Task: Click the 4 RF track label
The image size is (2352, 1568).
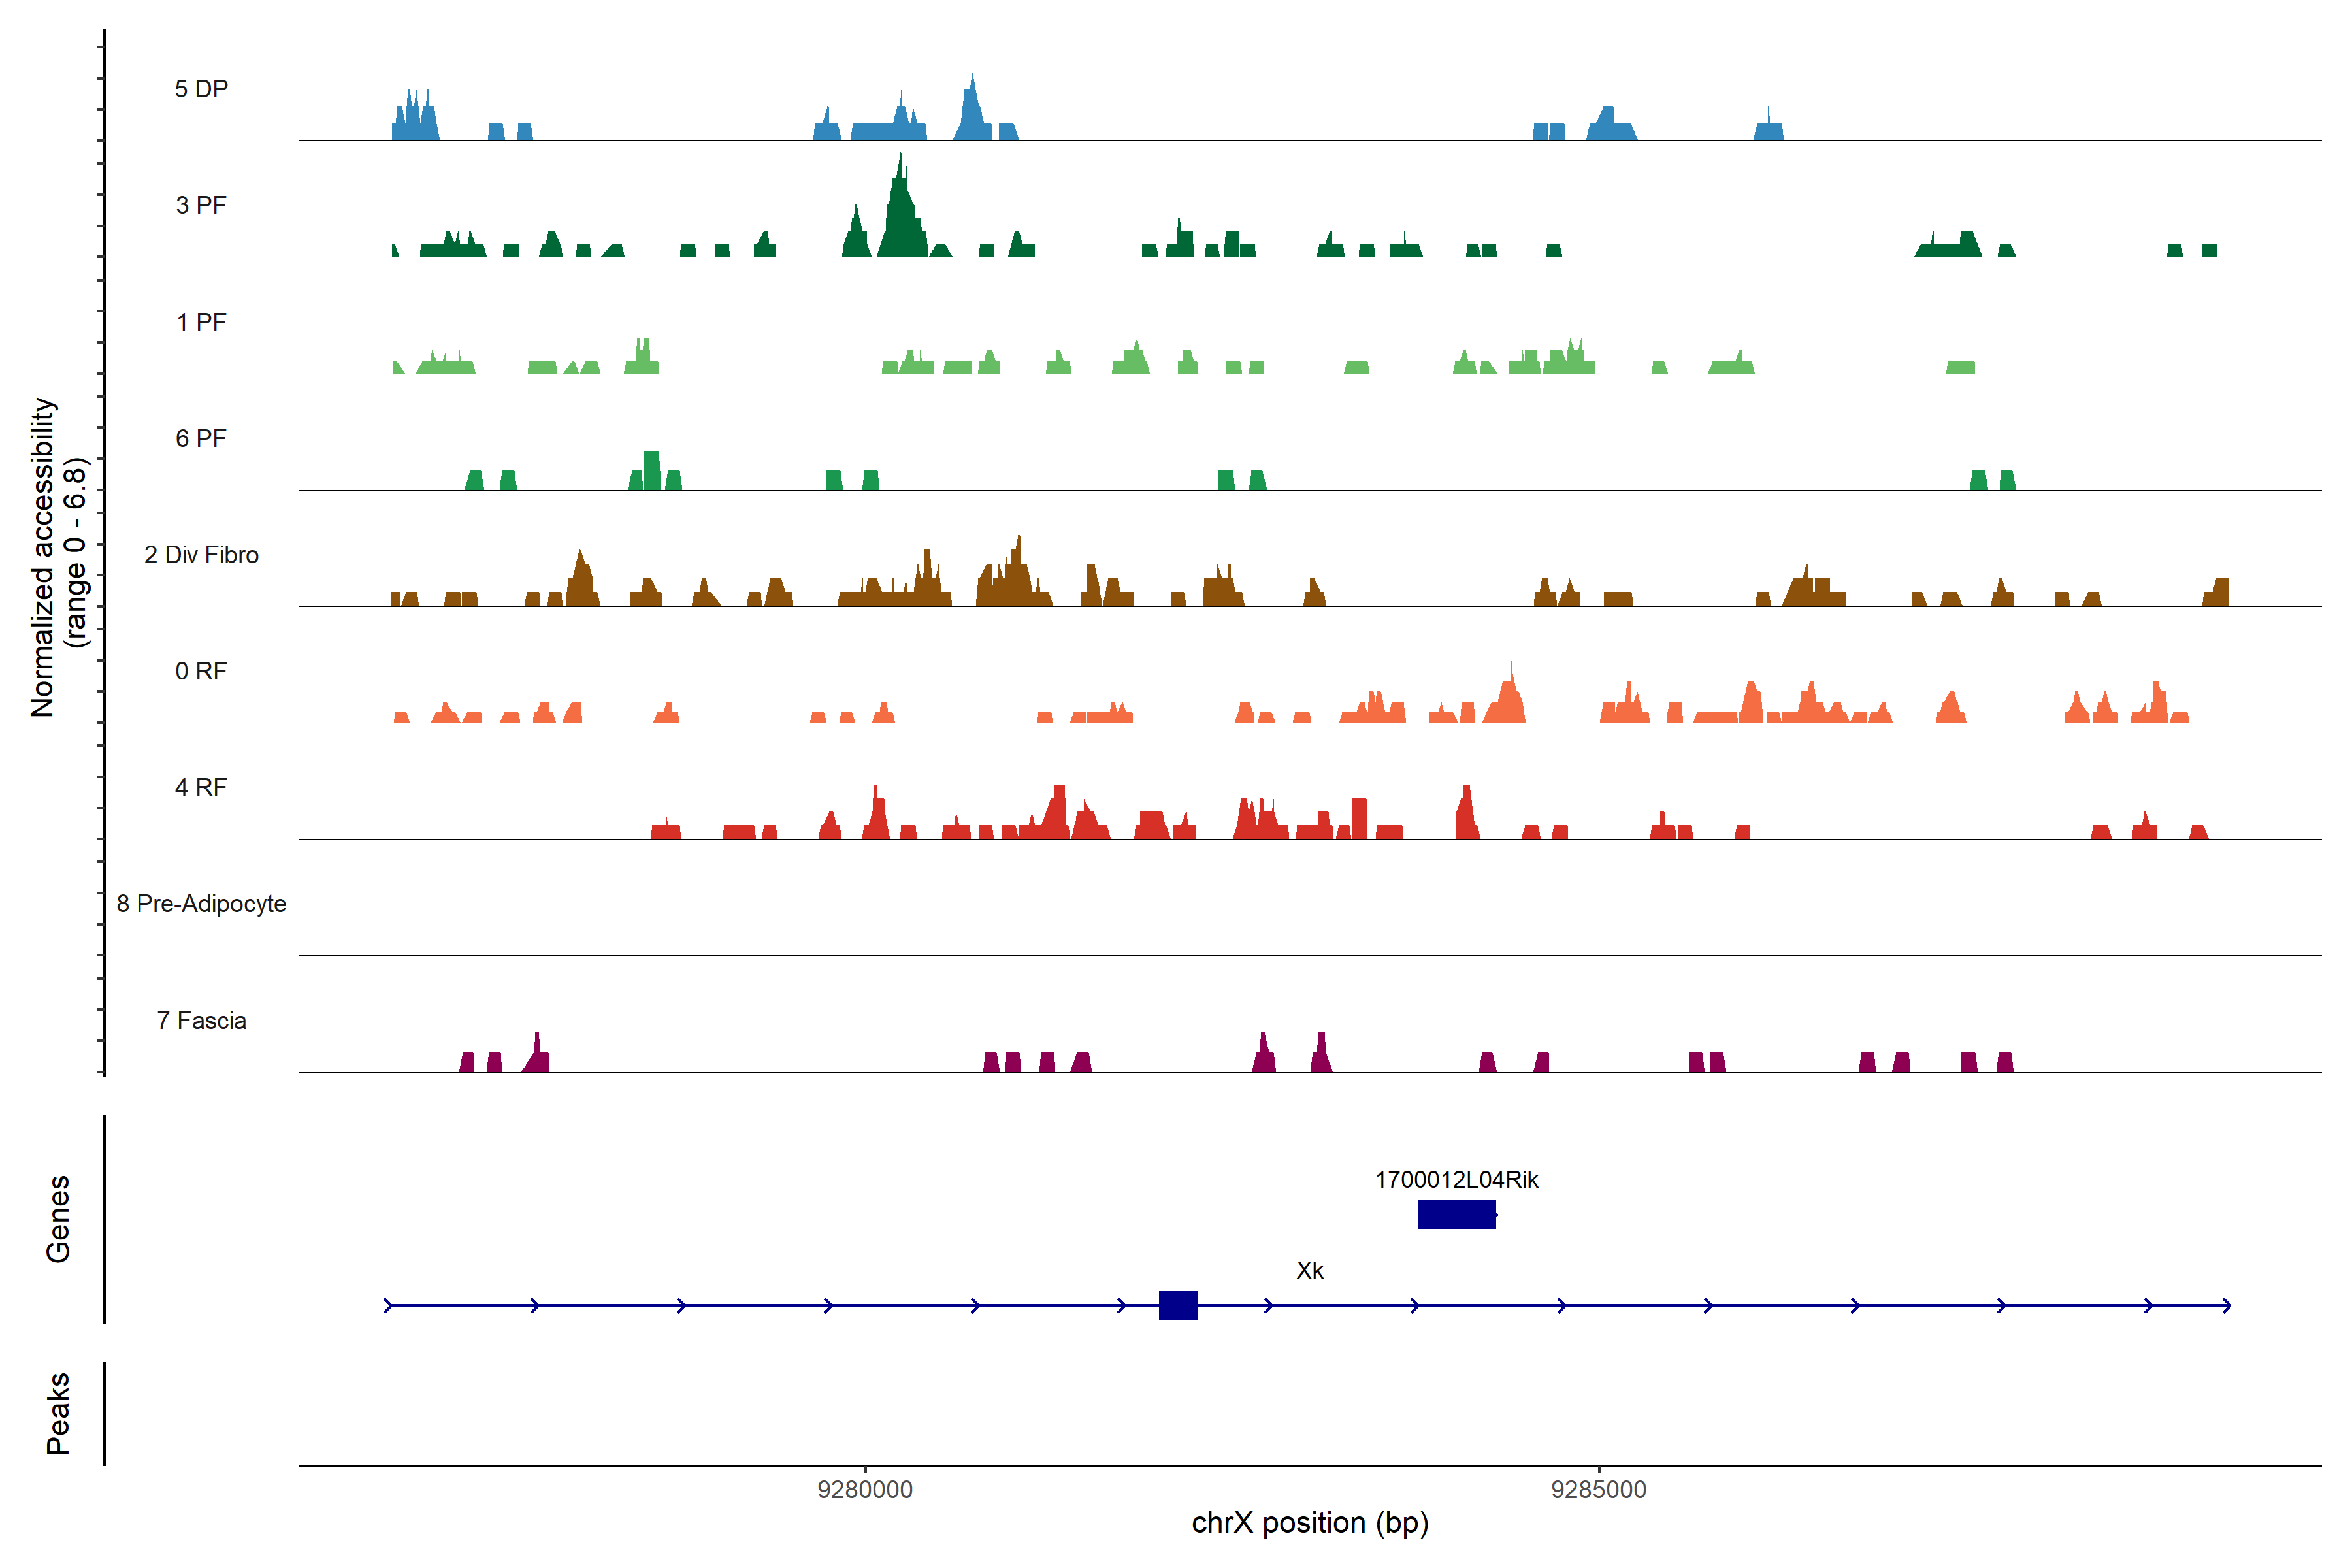Action: 201,787
